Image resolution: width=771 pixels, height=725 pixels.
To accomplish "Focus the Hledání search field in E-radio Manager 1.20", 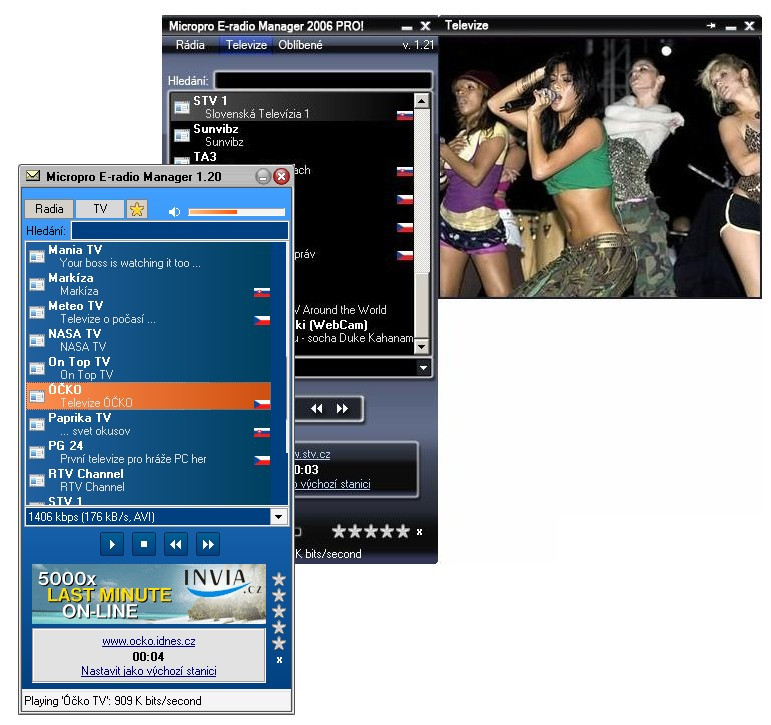I will (x=179, y=231).
